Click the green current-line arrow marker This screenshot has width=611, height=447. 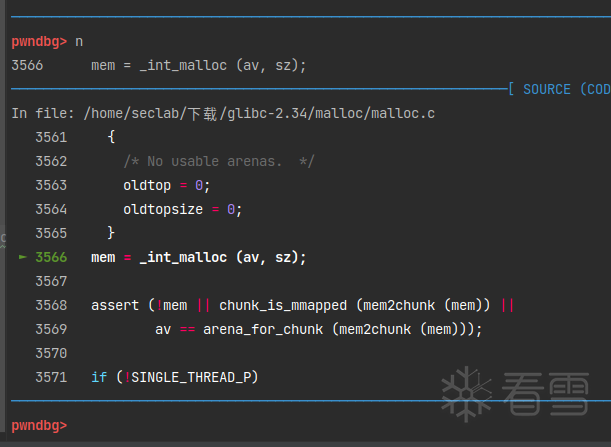pos(23,257)
